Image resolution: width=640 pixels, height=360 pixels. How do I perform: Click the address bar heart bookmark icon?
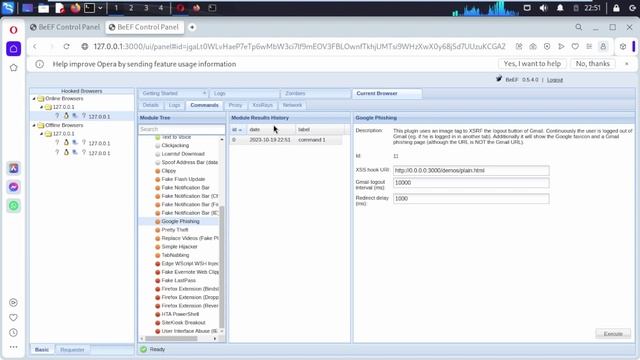[575, 47]
